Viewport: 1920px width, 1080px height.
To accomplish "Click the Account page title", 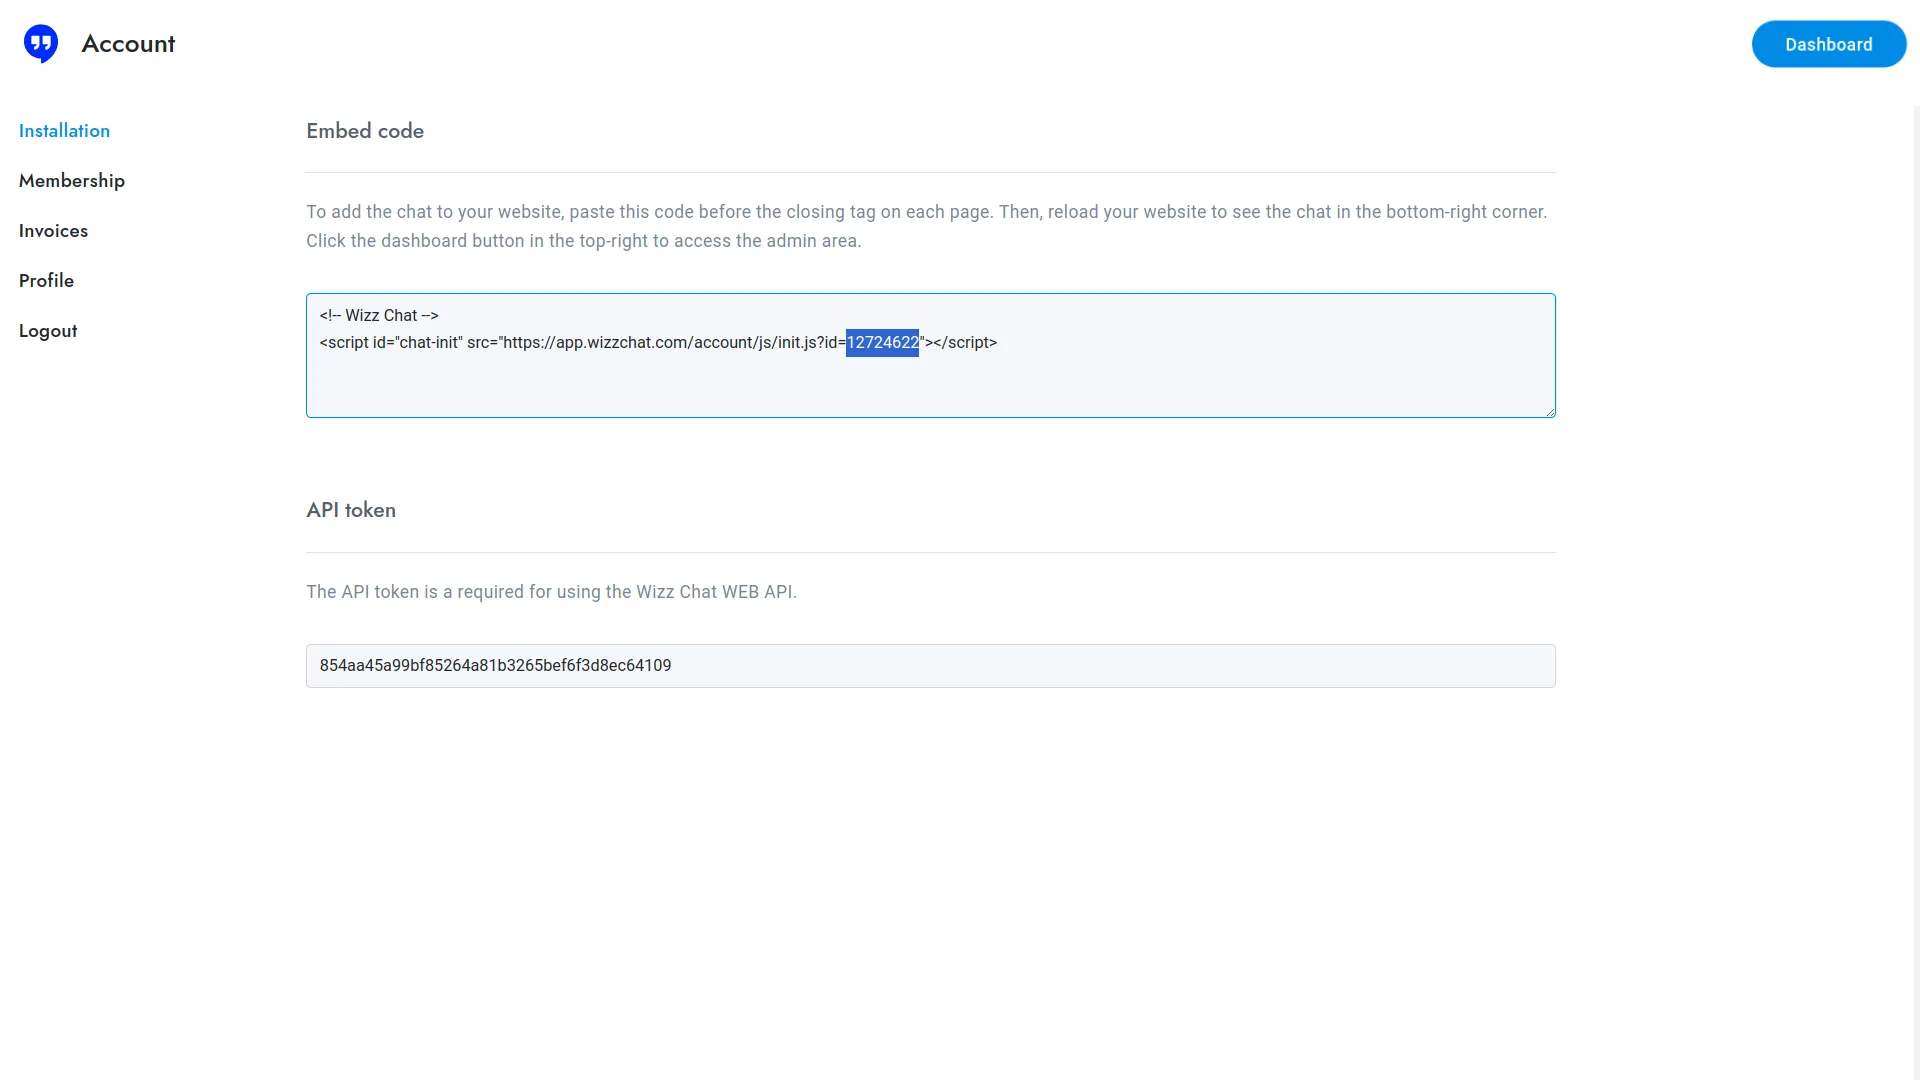I will pos(128,44).
